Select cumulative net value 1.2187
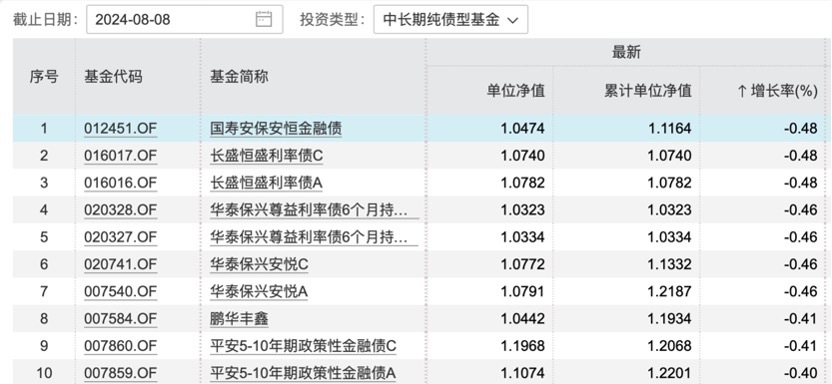 670,292
